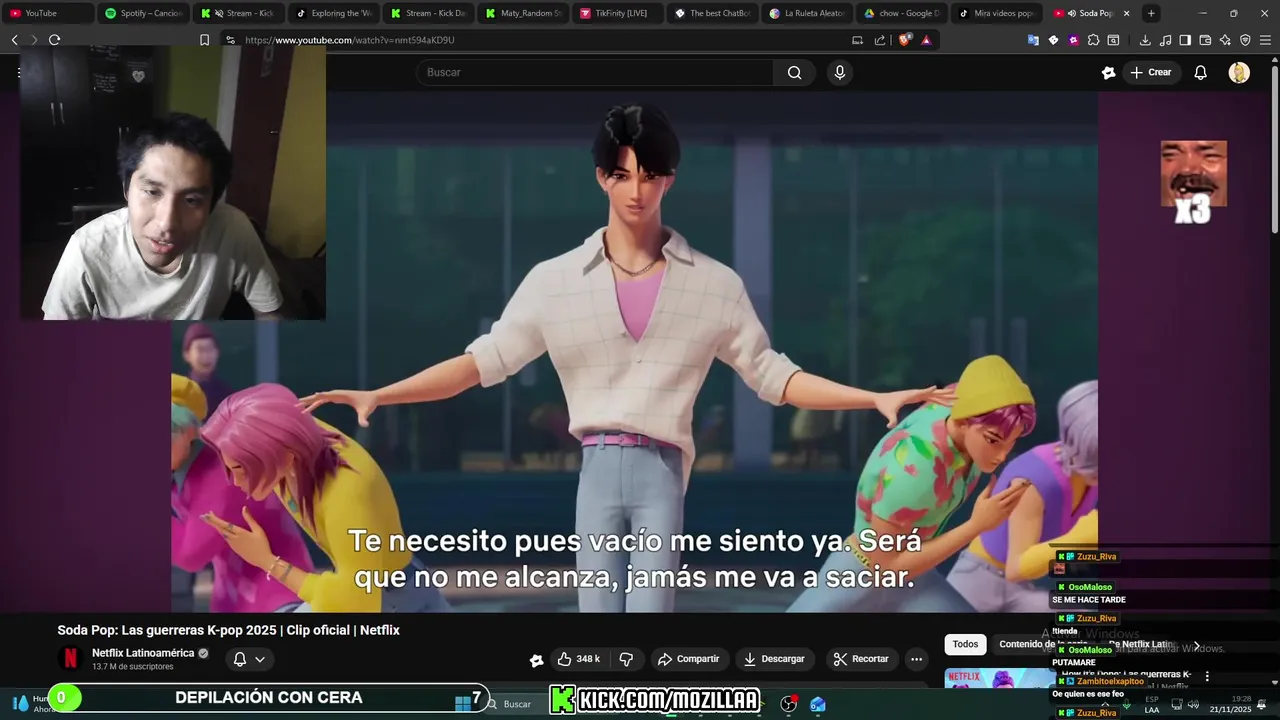This screenshot has height=720, width=1280.
Task: Activate voice search microphone icon
Action: pyautogui.click(x=839, y=72)
